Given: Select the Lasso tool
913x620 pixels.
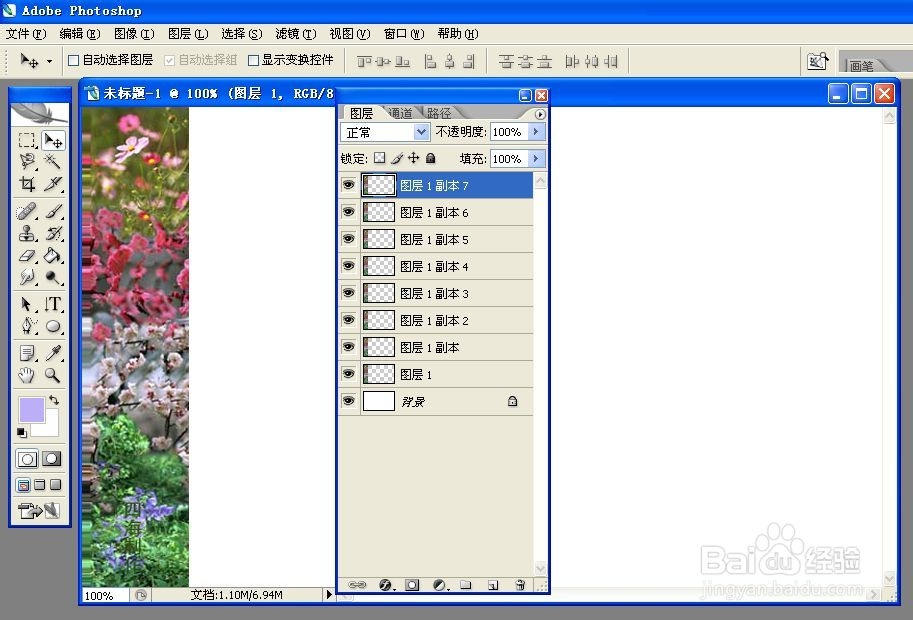Looking at the screenshot, I should click(x=27, y=161).
